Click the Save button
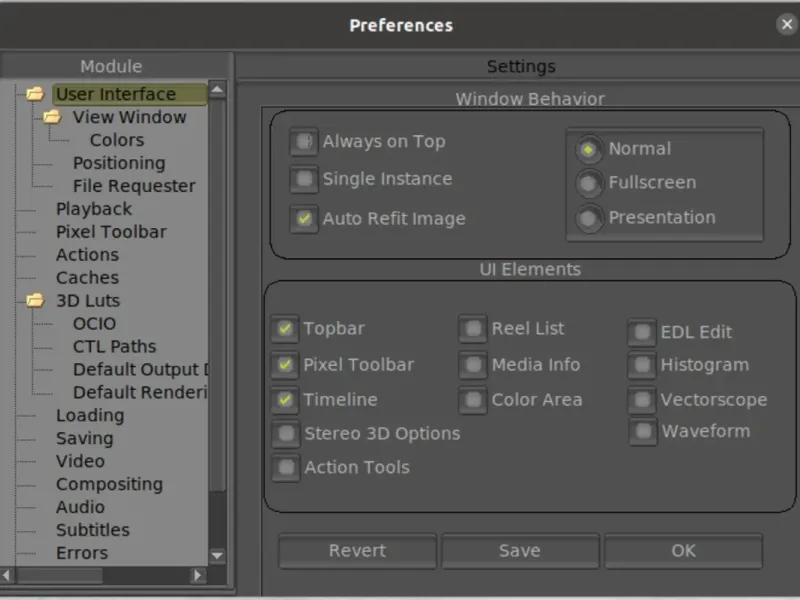Viewport: 800px width, 600px height. coord(520,551)
